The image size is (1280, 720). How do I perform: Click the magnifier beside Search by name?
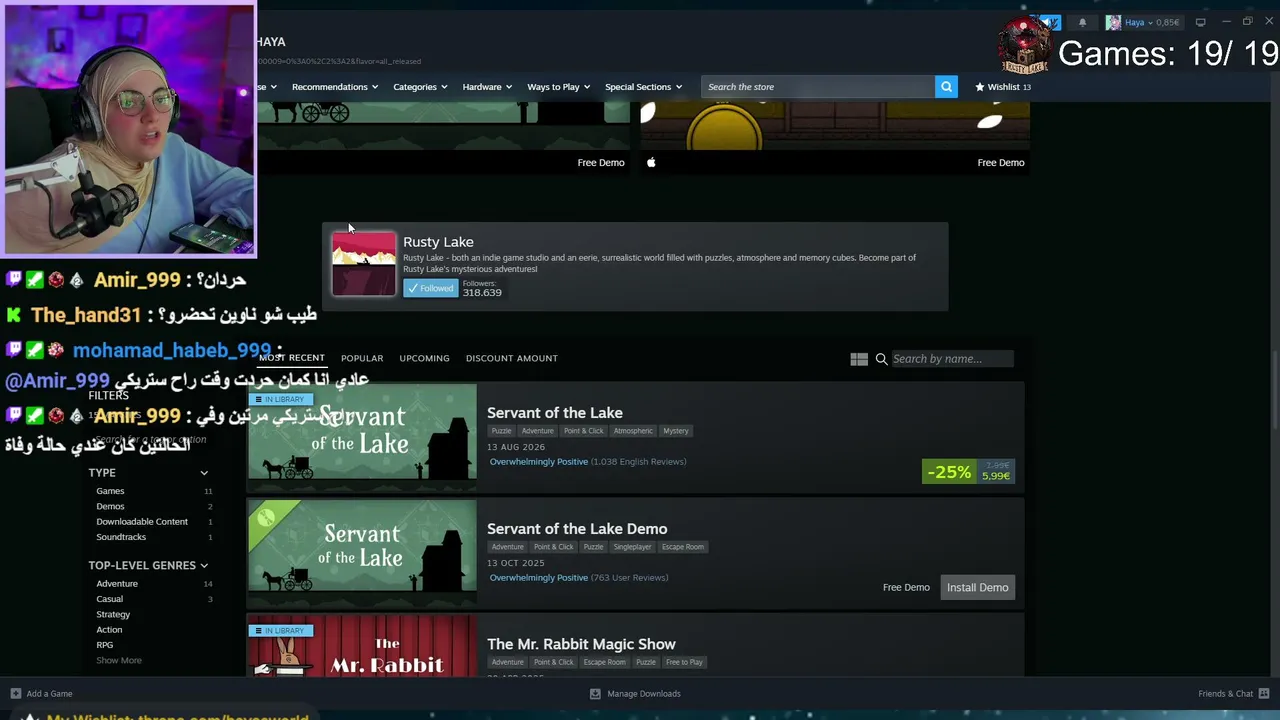(881, 359)
